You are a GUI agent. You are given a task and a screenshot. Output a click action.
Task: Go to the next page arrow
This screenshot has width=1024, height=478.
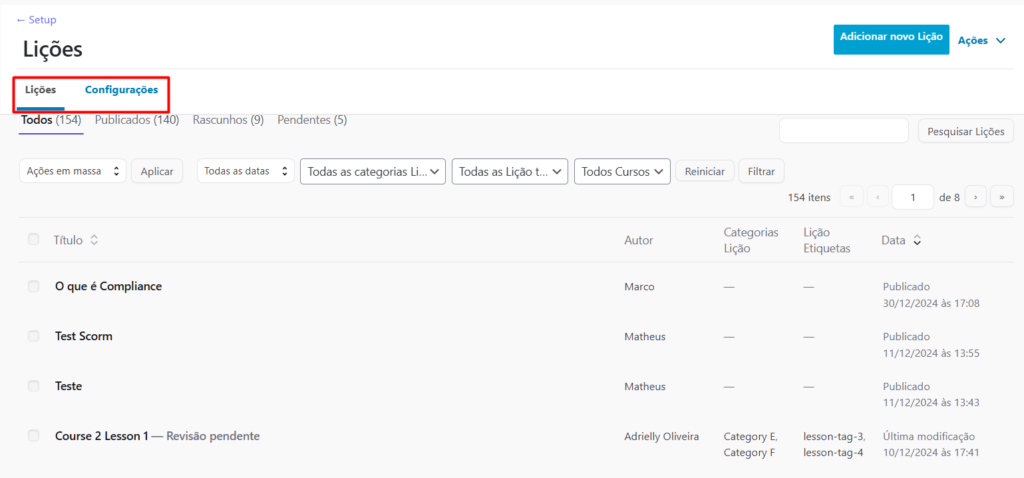pos(975,197)
